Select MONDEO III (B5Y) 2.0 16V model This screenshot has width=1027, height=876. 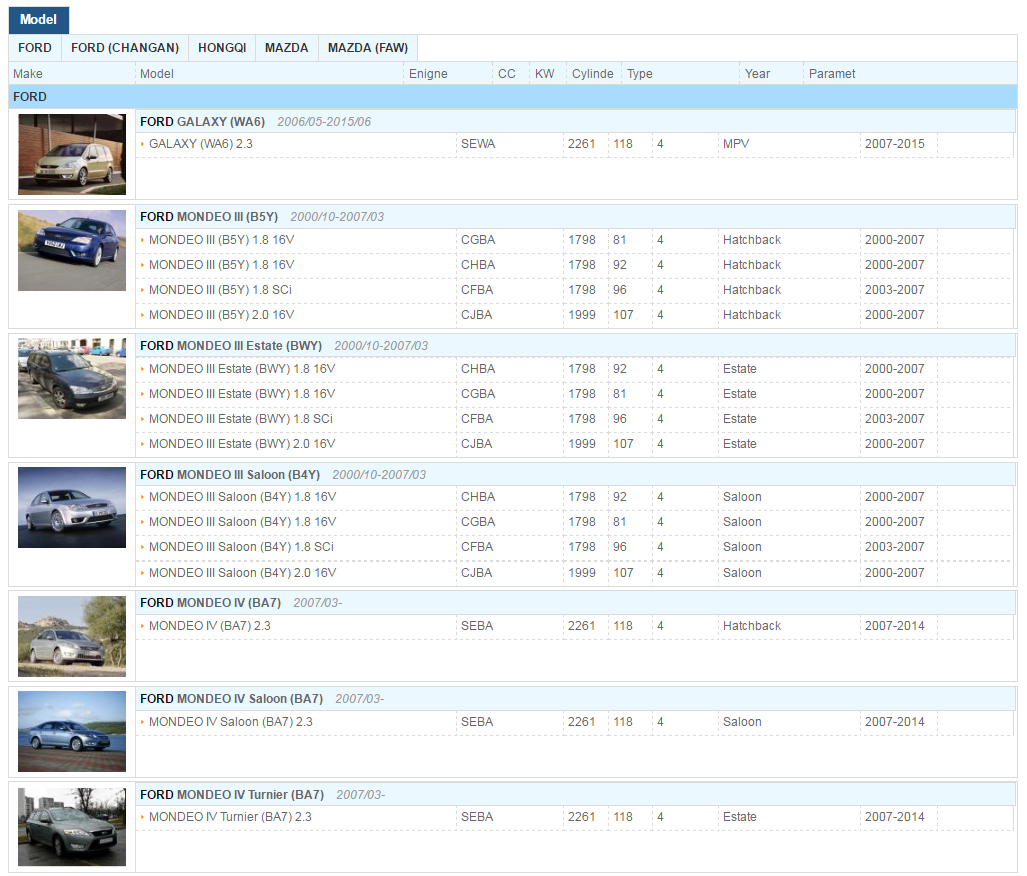point(221,315)
